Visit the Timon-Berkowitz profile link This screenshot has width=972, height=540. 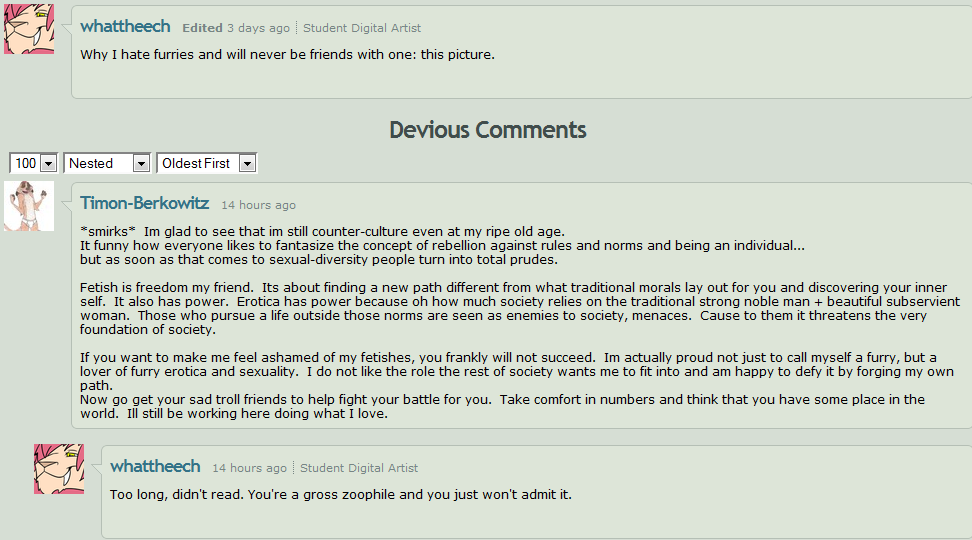click(144, 203)
